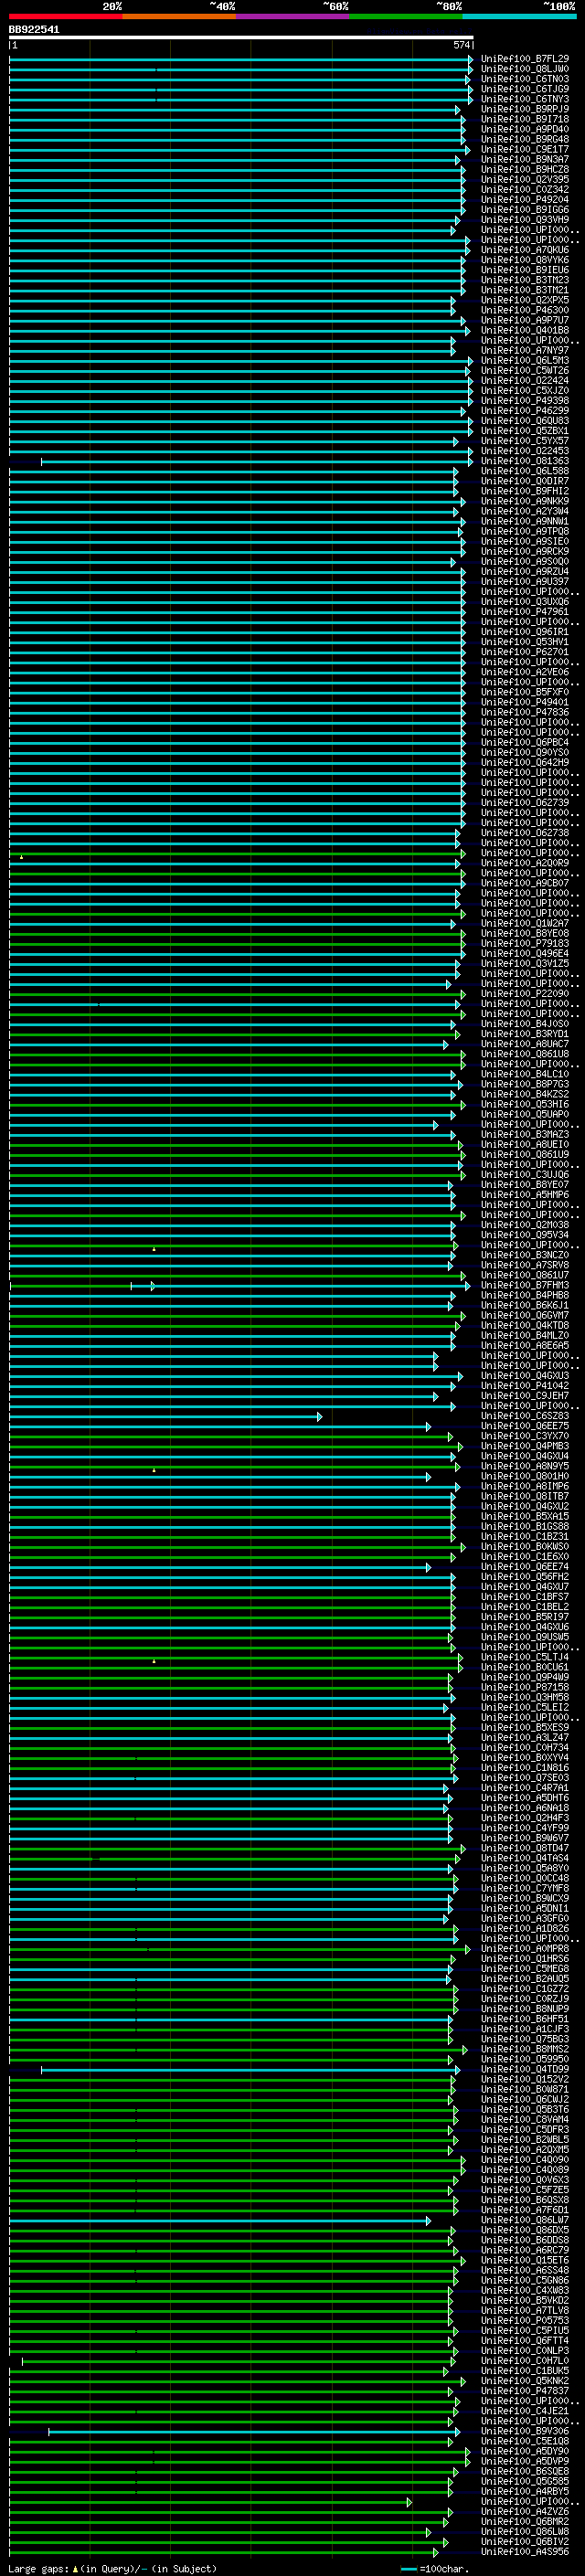
Task: Select label UniRef100_A9S0Q0
Action: point(524,562)
